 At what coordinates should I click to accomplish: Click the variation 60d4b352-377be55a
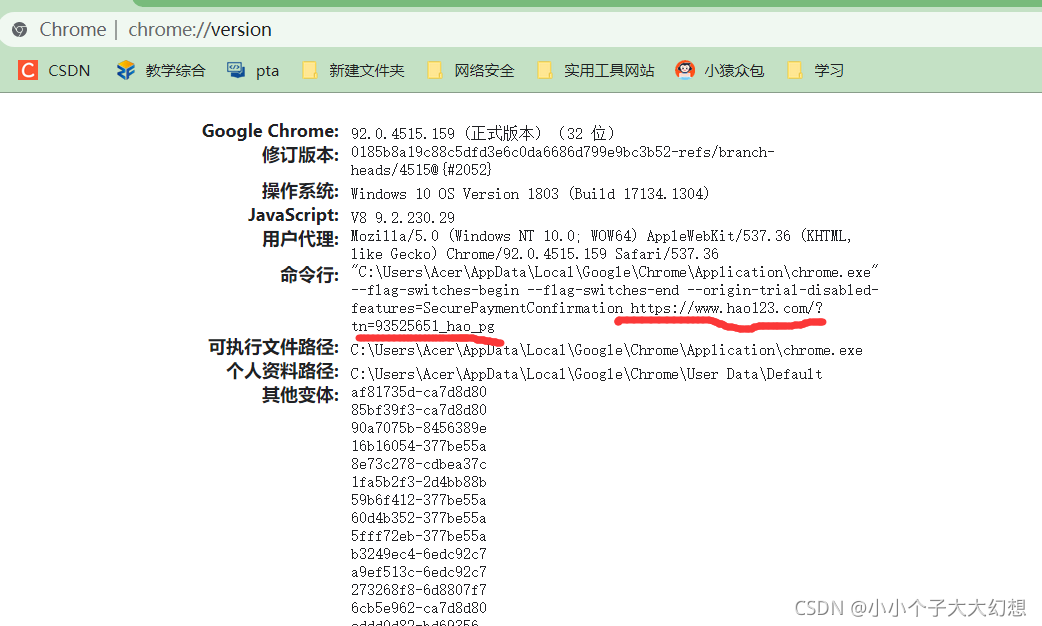click(419, 518)
